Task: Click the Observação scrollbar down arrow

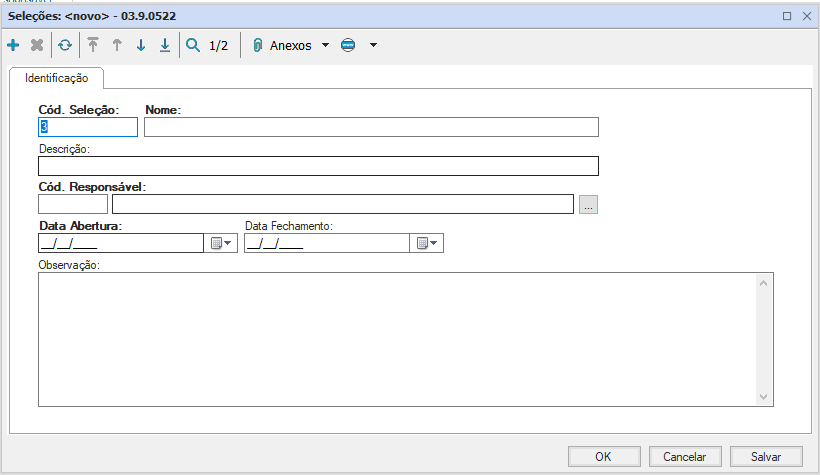Action: pyautogui.click(x=765, y=397)
